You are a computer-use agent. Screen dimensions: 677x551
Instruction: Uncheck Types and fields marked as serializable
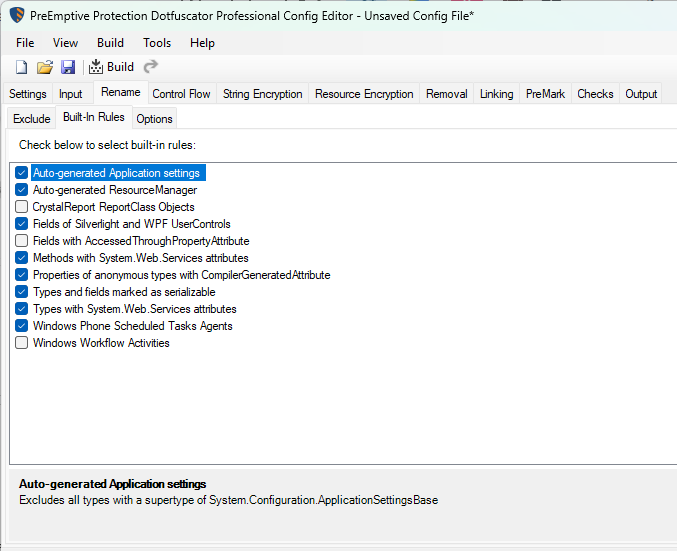click(22, 292)
